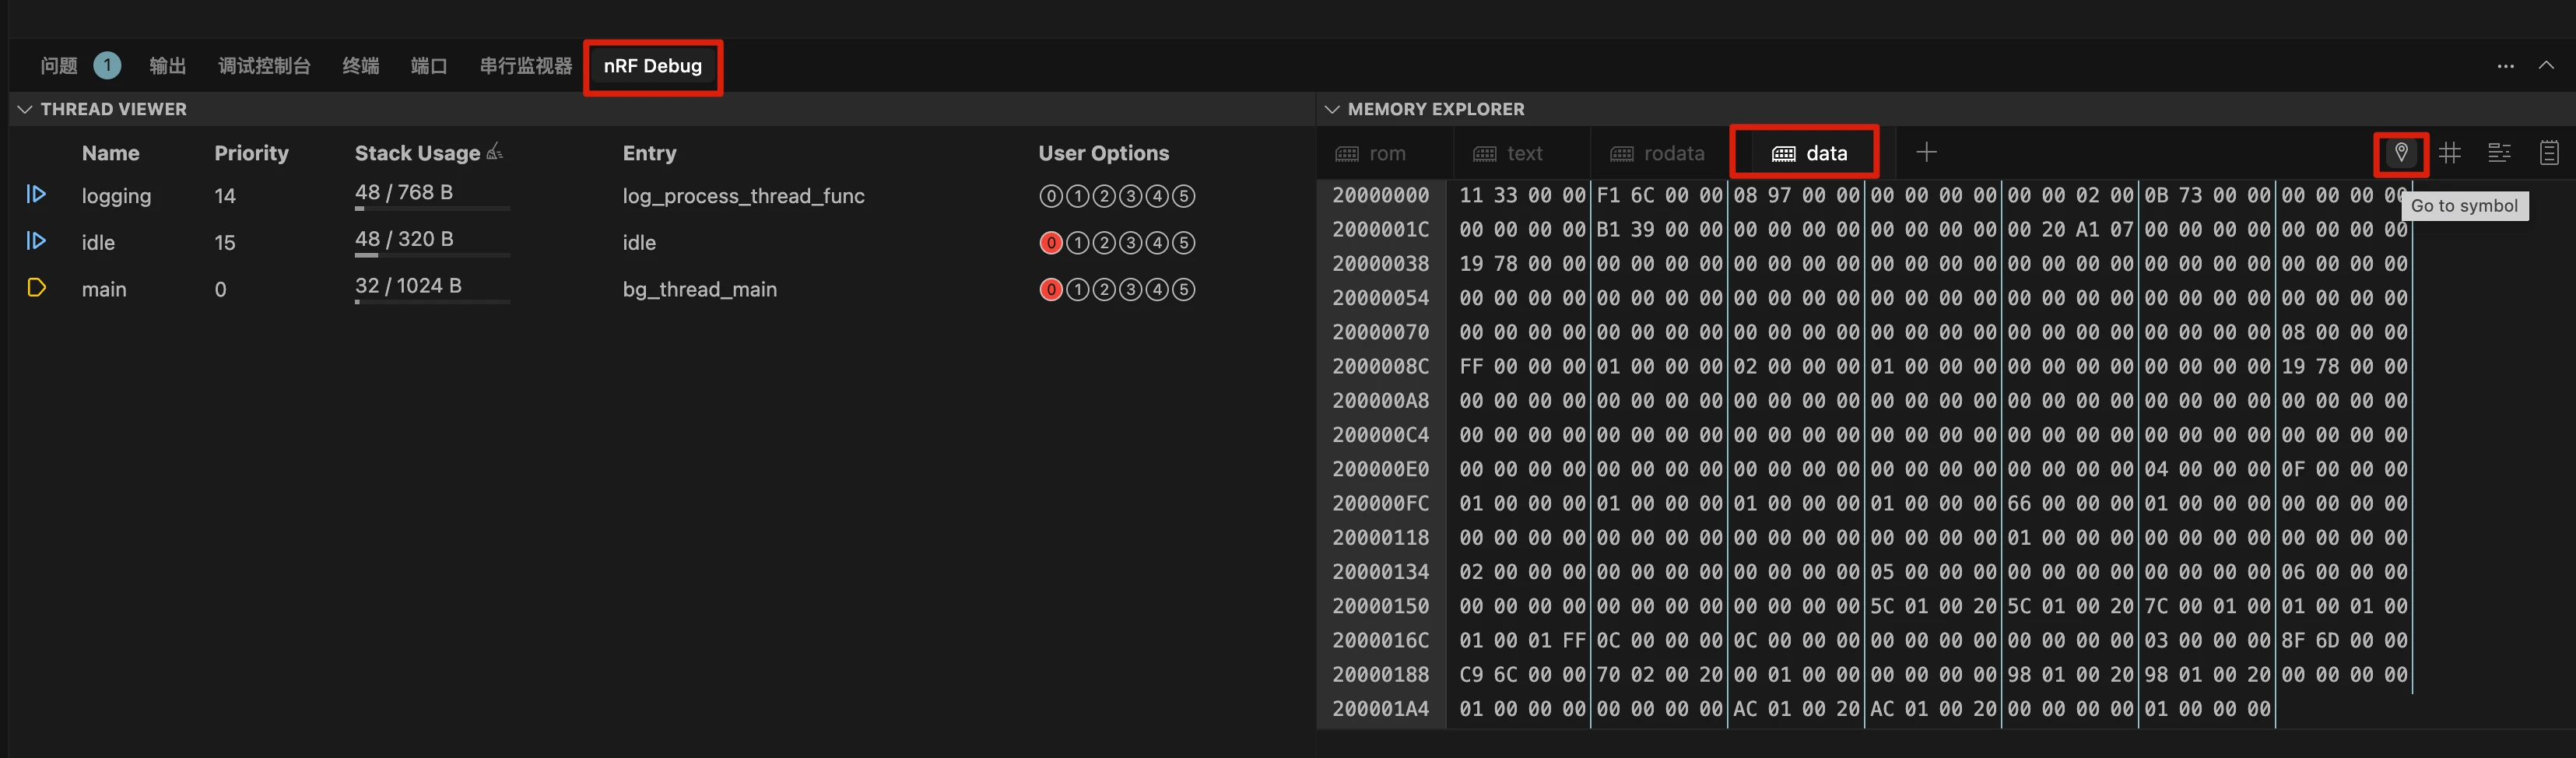Toggle user option 3 on the logging thread
Screen dimensions: 2576x758
(x=1130, y=196)
